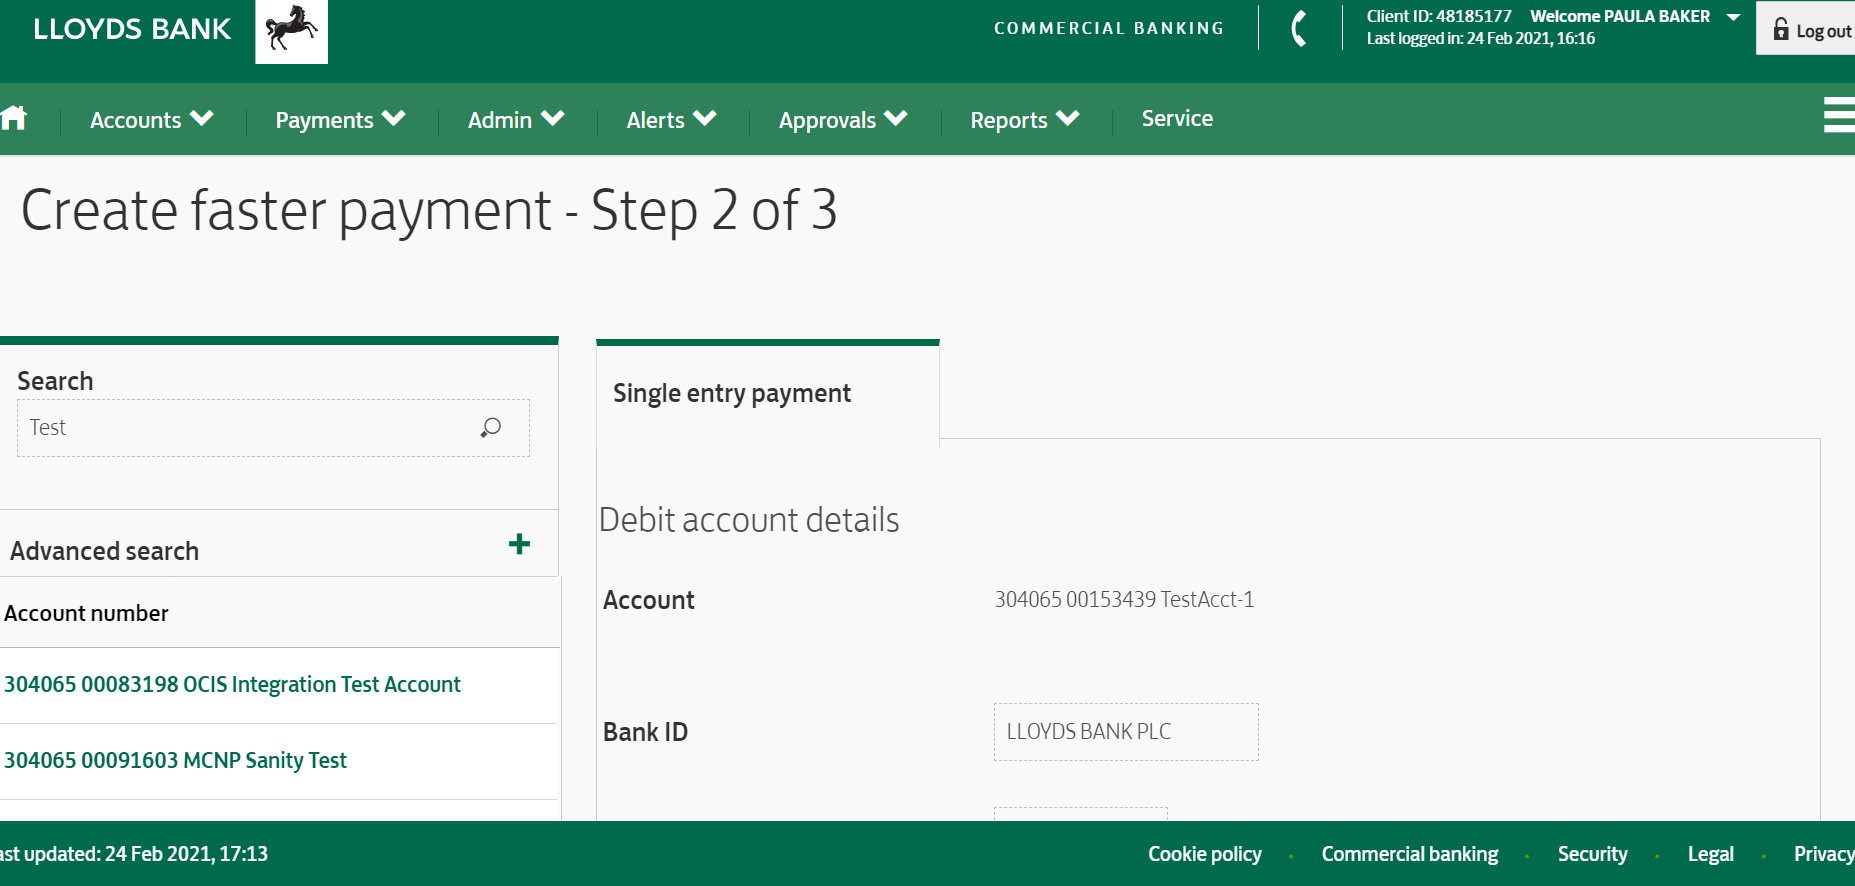Click the COMMERCIAL BANKING header text
The image size is (1855, 886).
click(1109, 28)
